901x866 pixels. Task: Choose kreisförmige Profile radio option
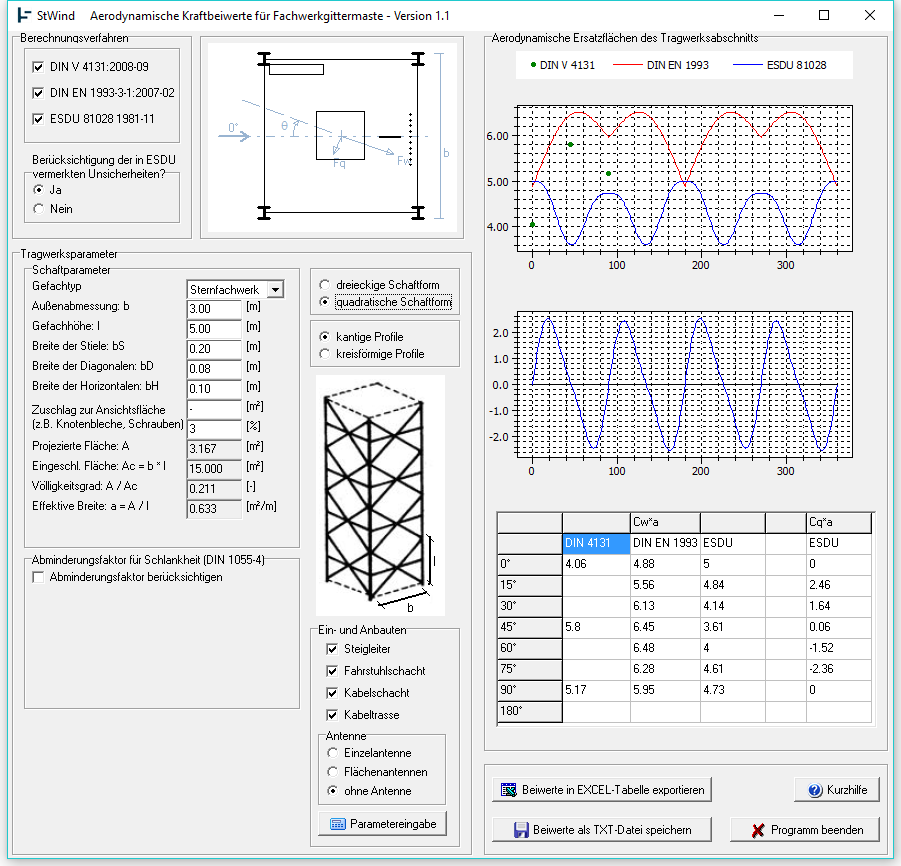(x=325, y=354)
